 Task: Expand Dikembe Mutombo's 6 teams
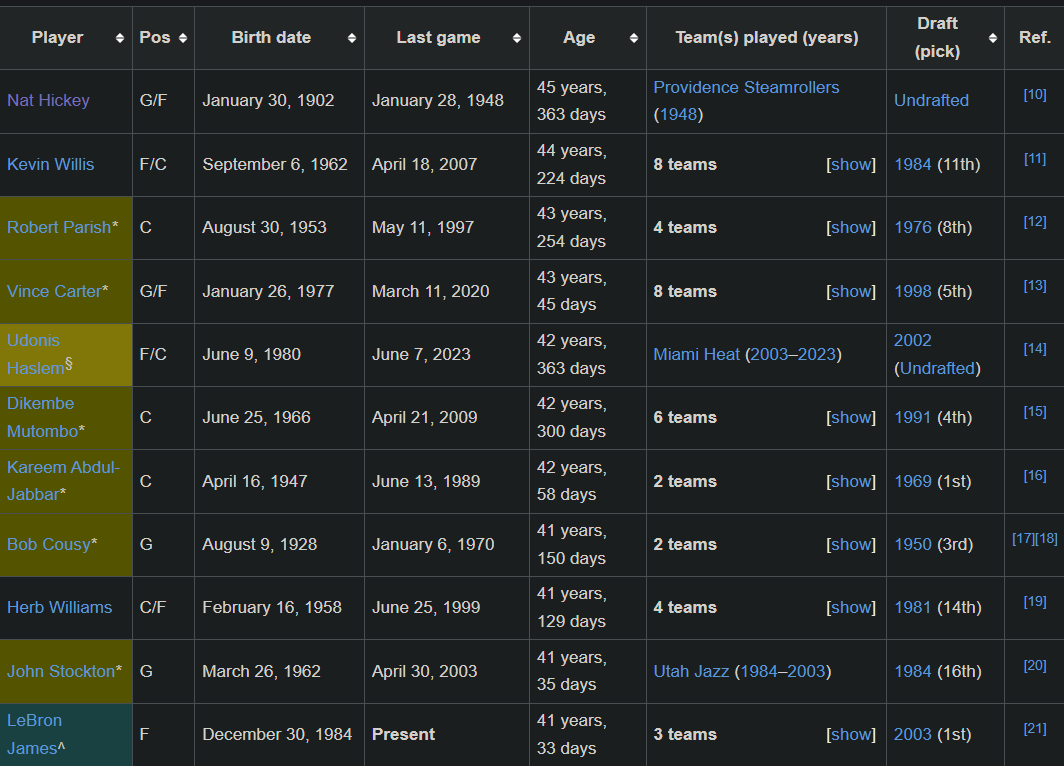point(851,417)
